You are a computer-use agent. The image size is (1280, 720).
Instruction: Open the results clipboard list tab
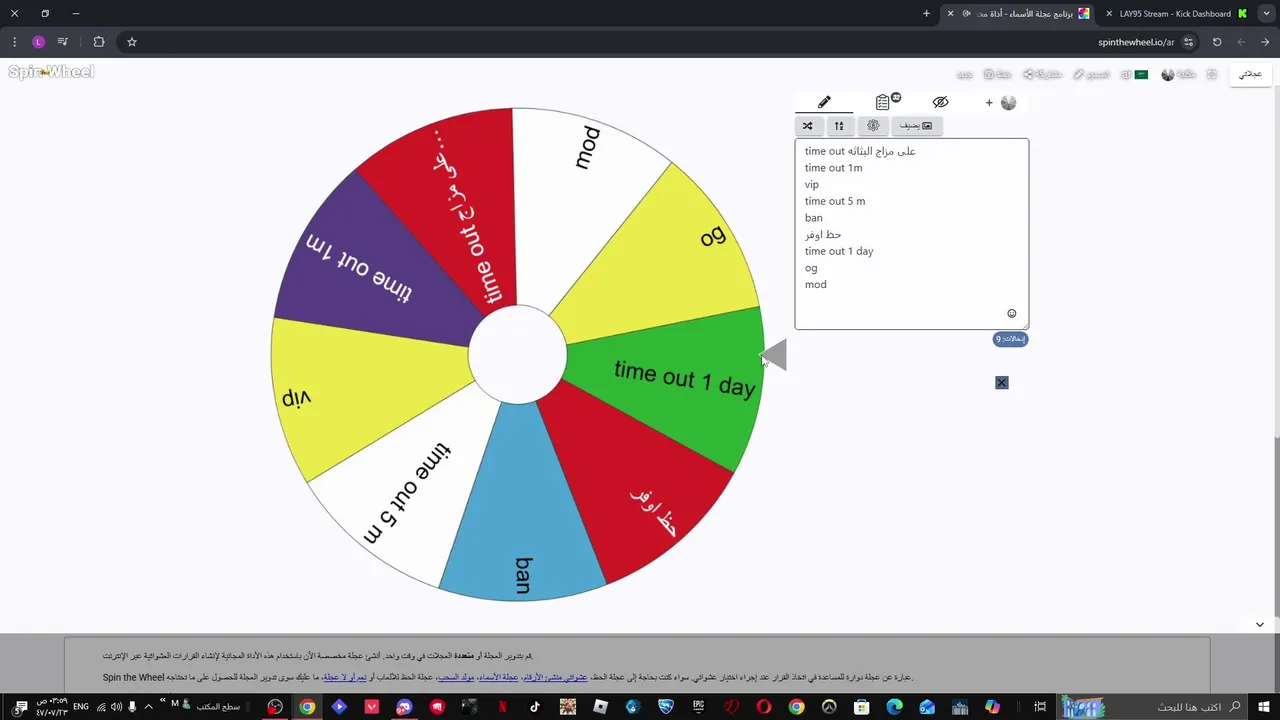[882, 102]
